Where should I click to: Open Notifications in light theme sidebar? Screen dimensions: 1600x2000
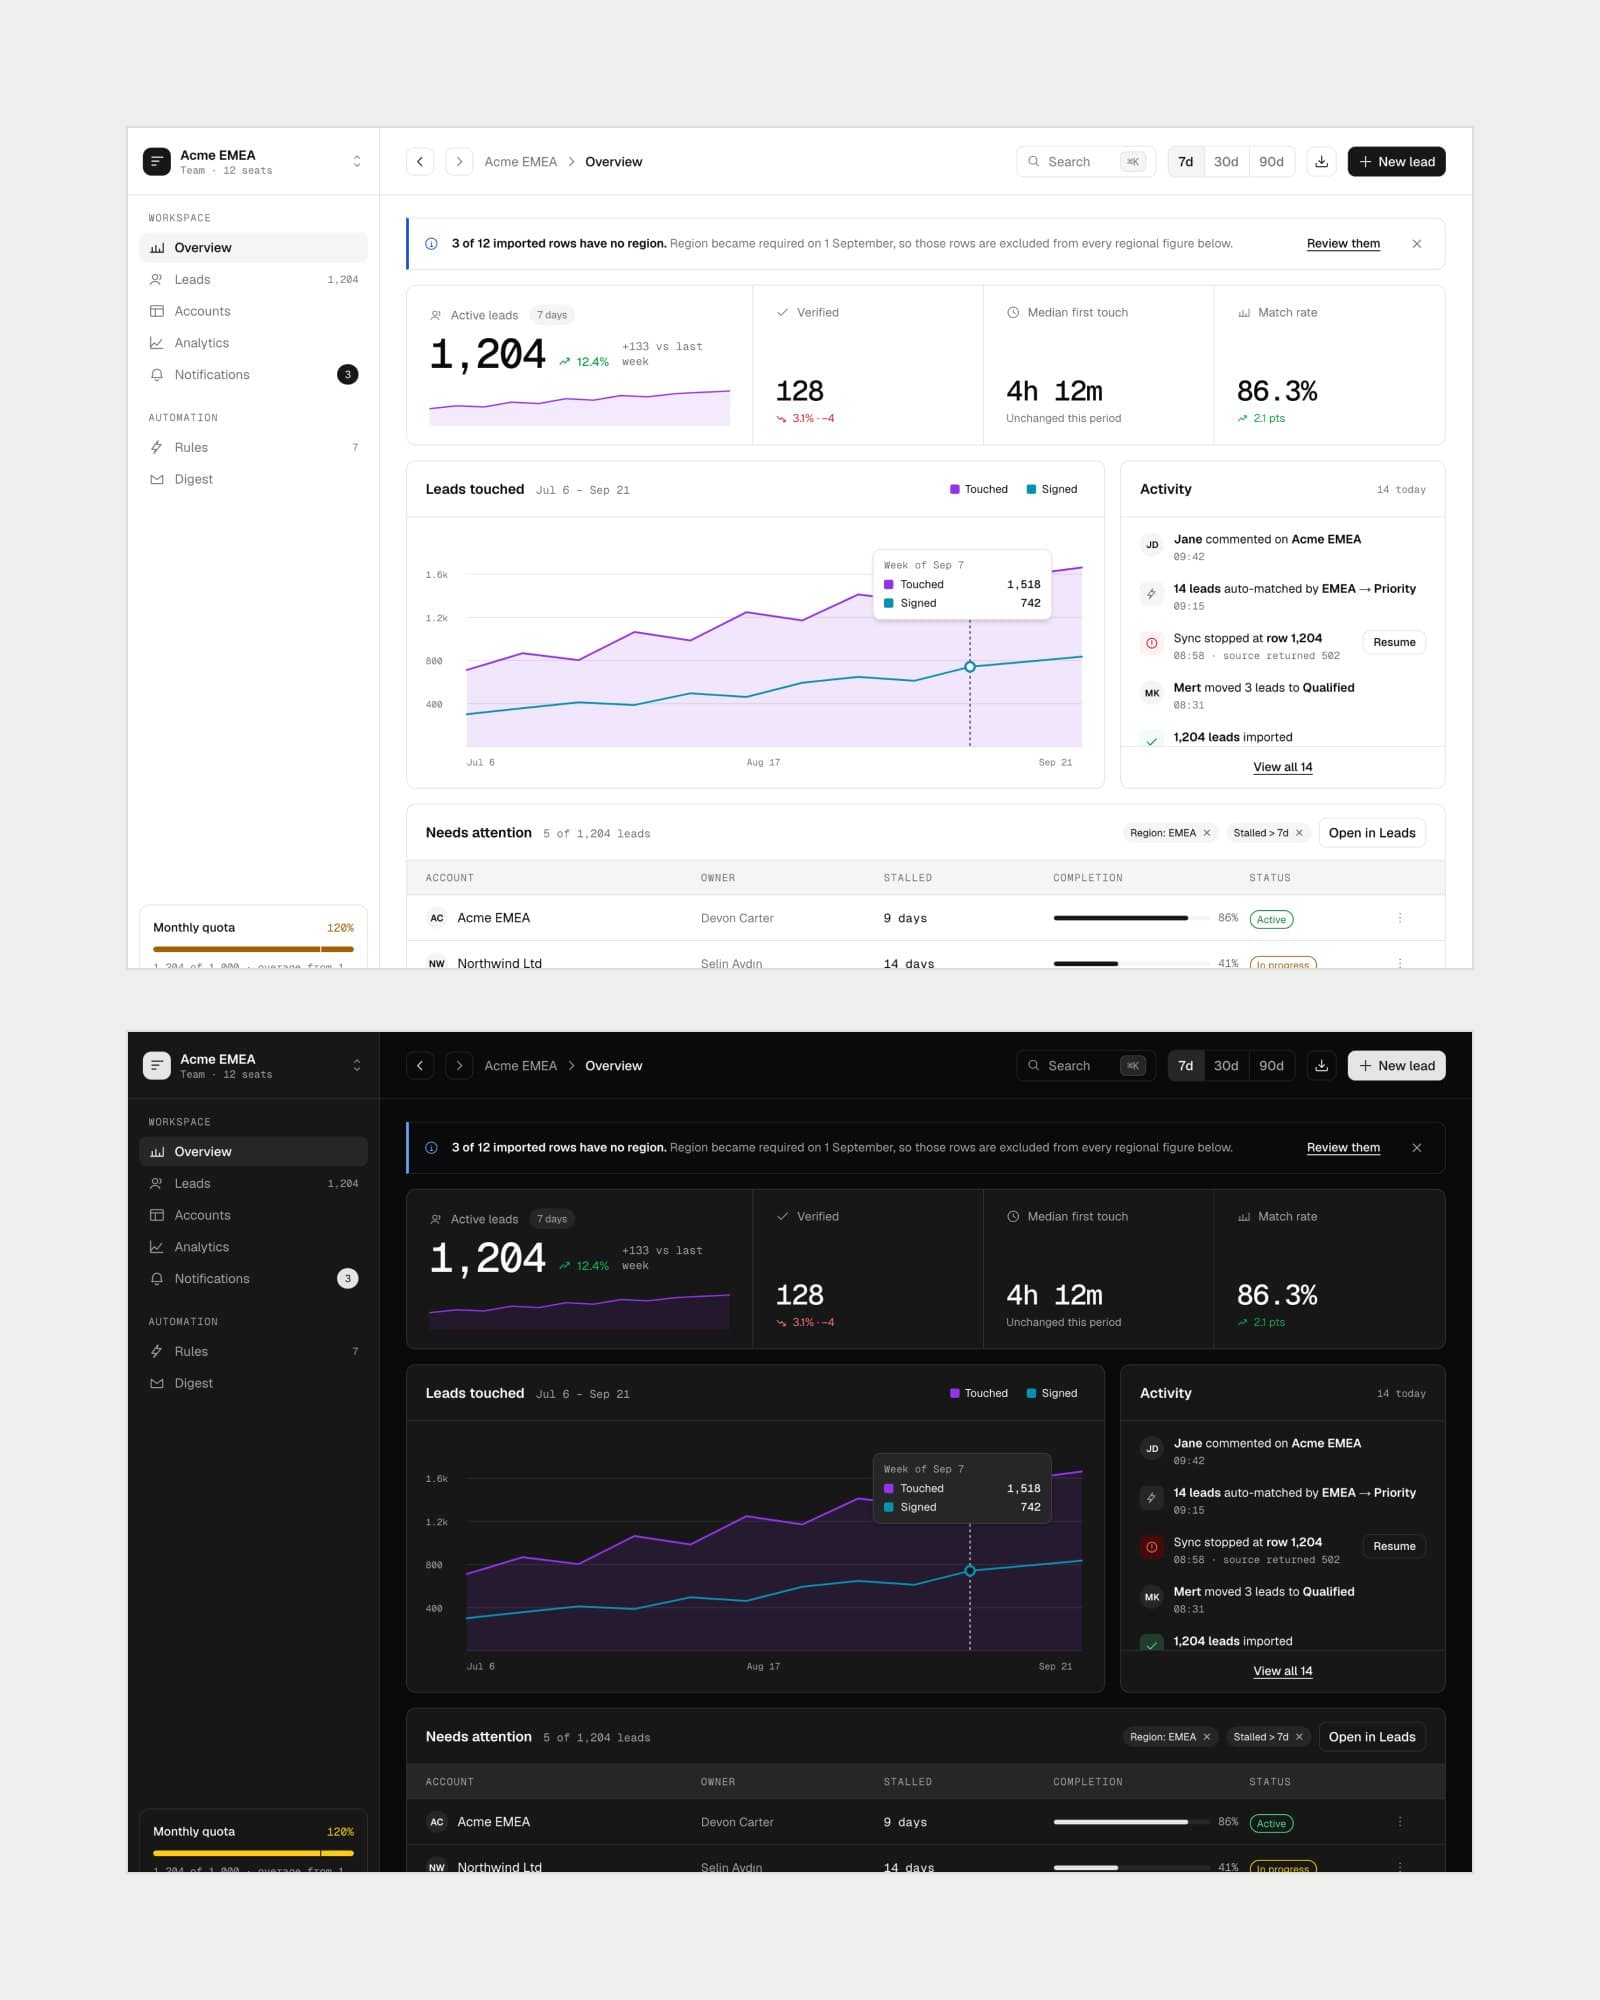coord(253,375)
